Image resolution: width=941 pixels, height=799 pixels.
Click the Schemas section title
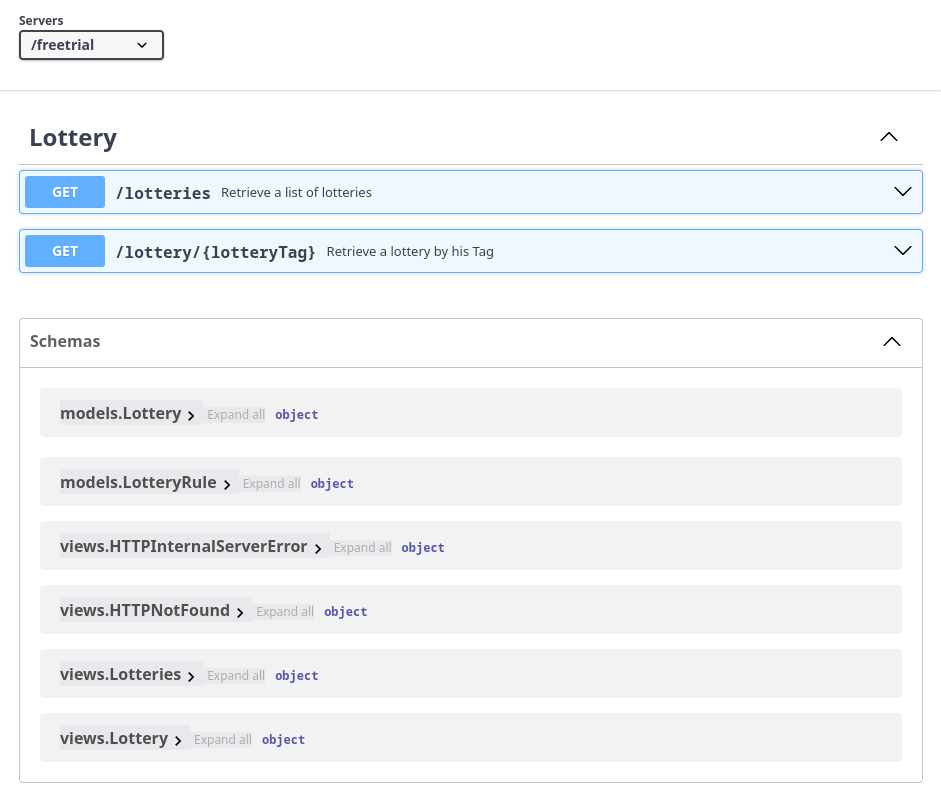point(65,341)
